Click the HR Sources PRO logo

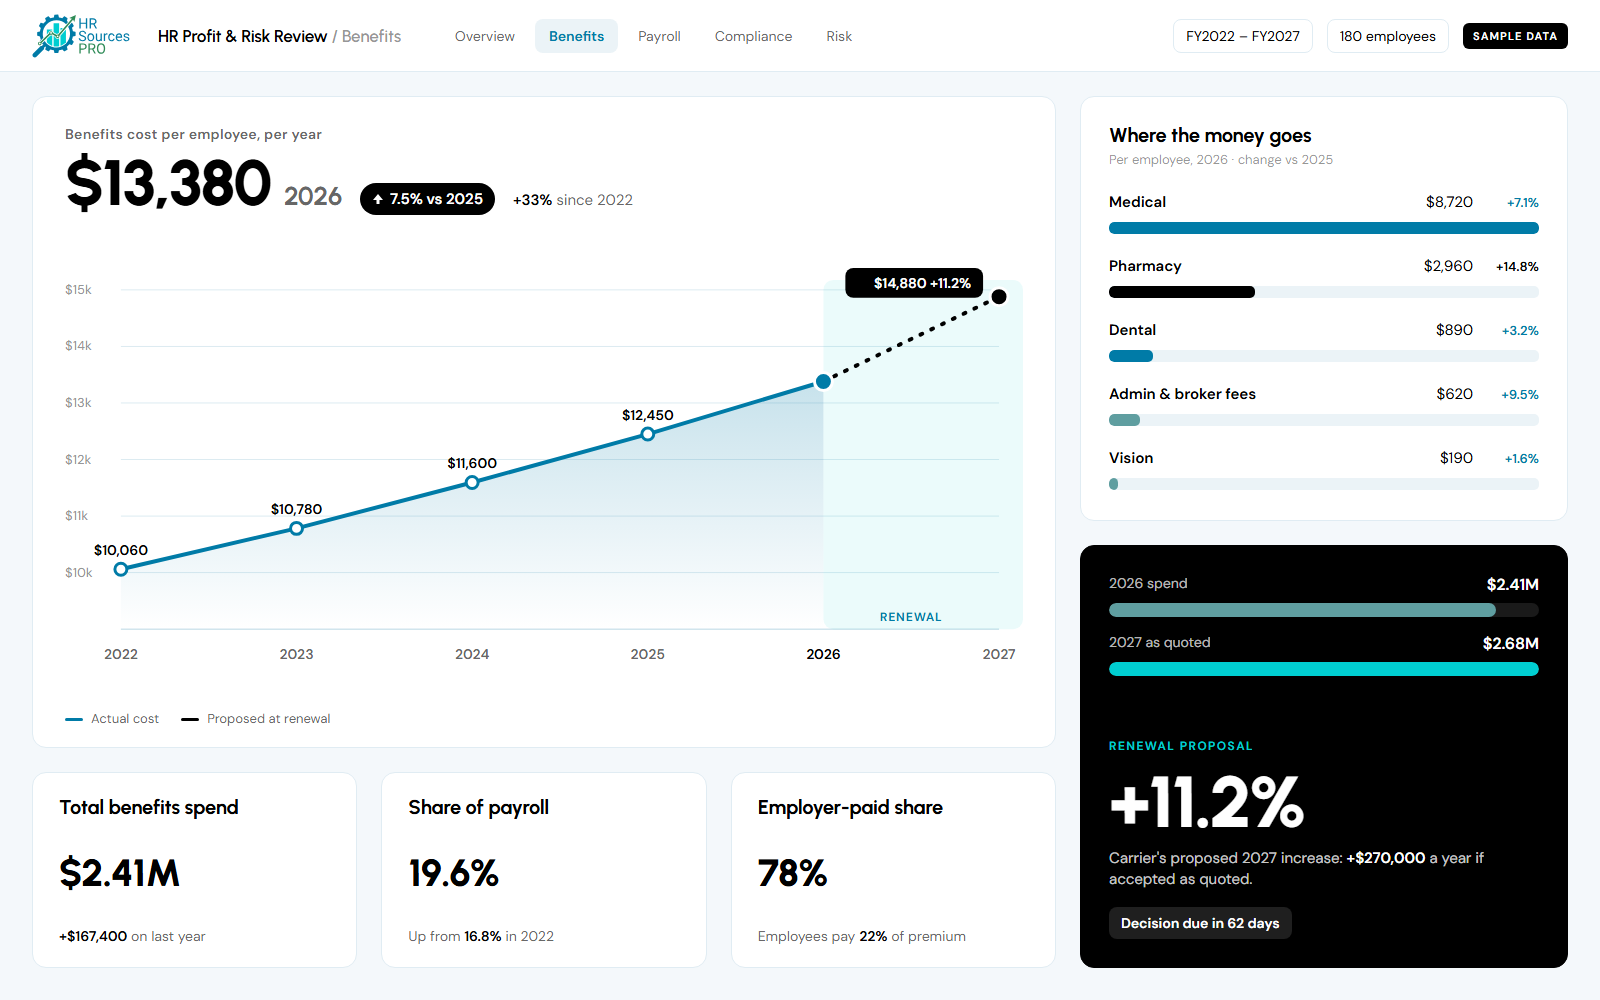pyautogui.click(x=81, y=36)
